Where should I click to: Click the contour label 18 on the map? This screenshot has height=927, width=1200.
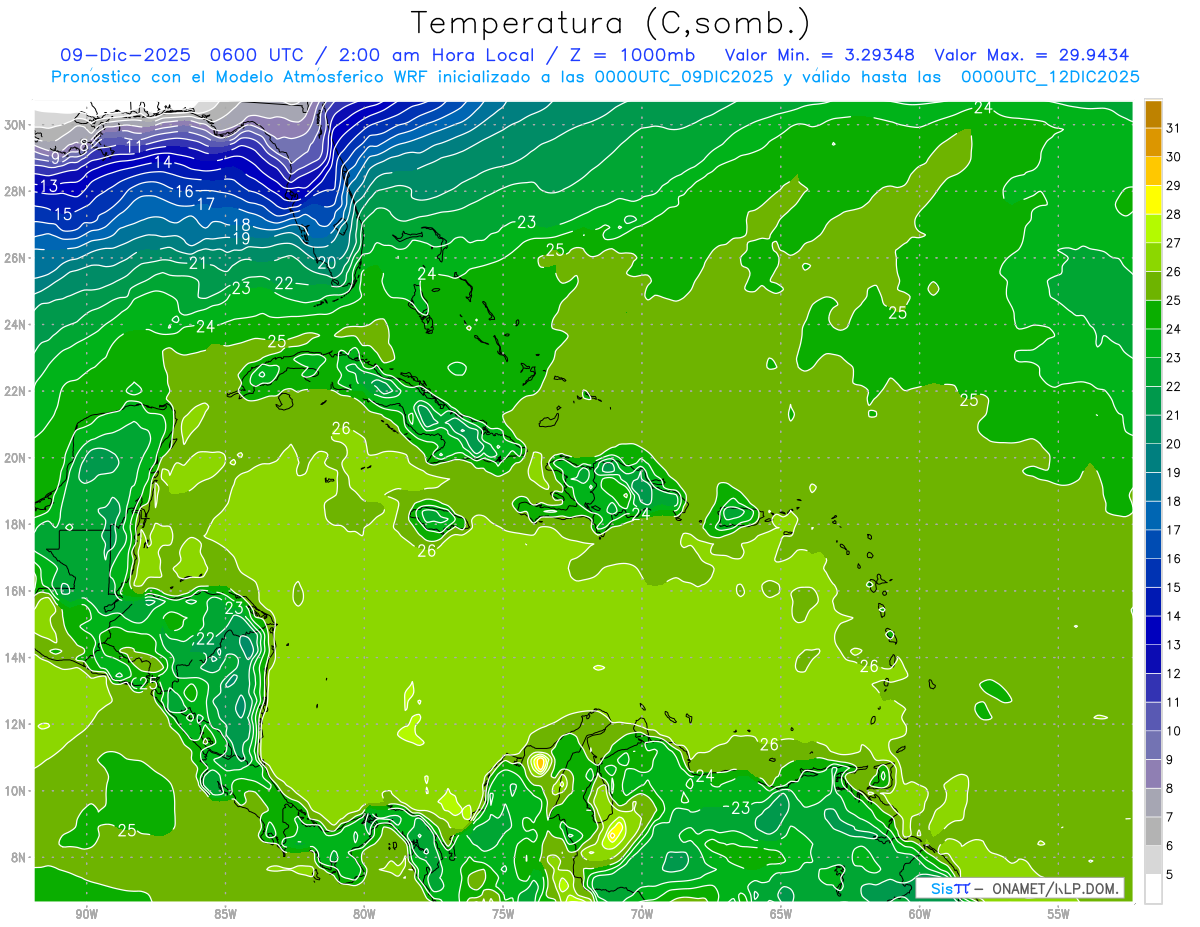(x=241, y=225)
